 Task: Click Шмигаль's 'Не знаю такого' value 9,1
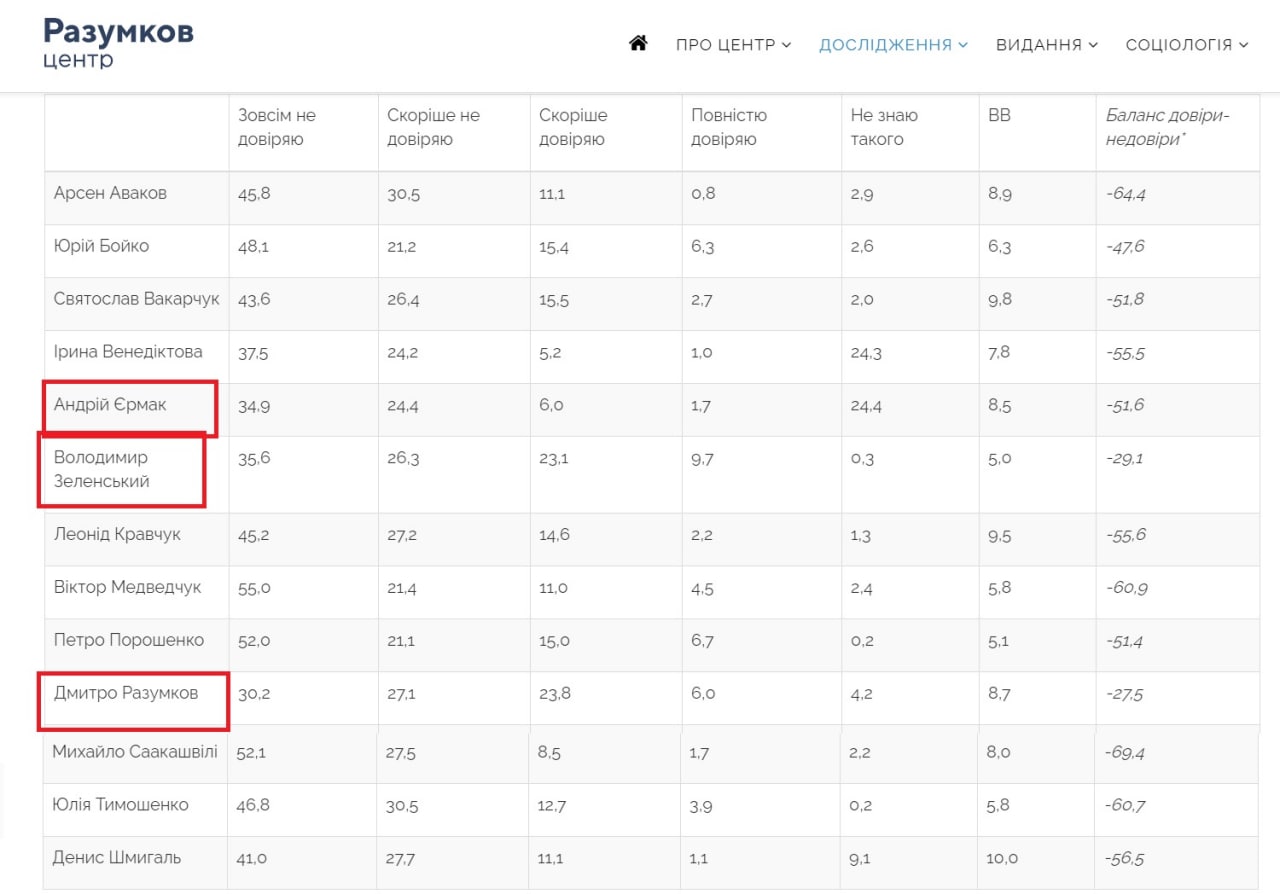point(859,859)
